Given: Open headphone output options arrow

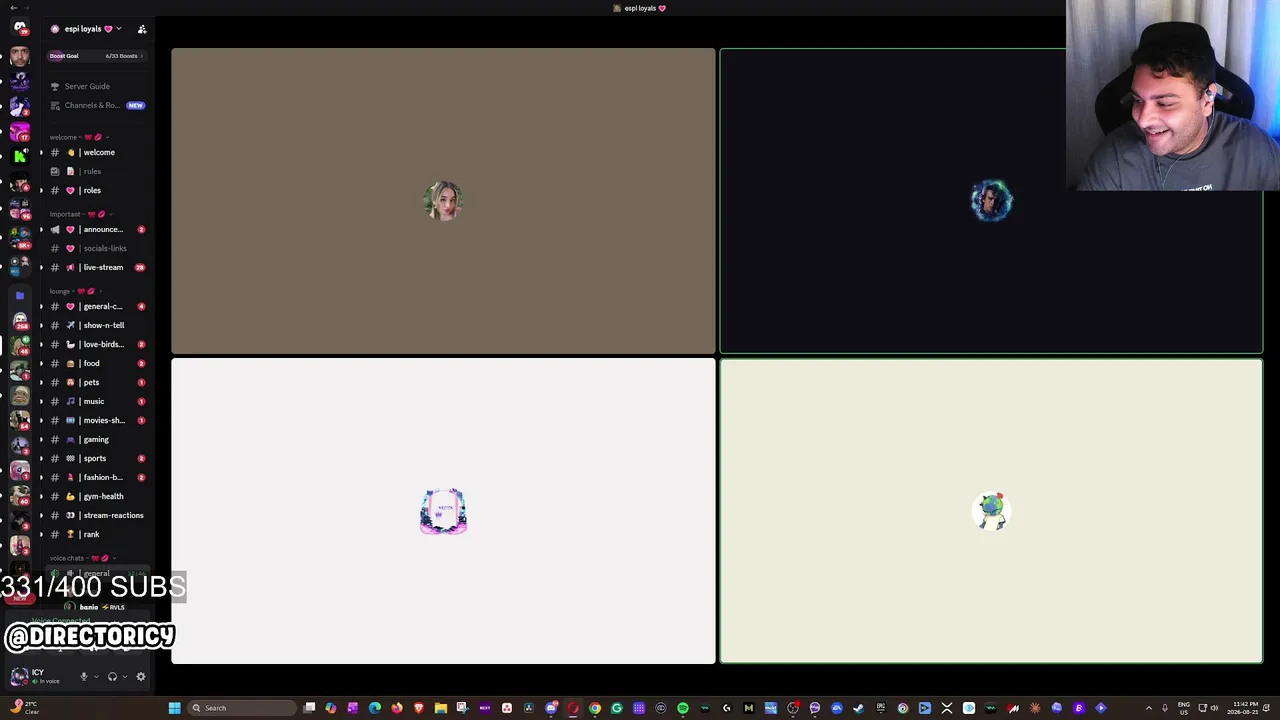Looking at the screenshot, I should coord(124,677).
